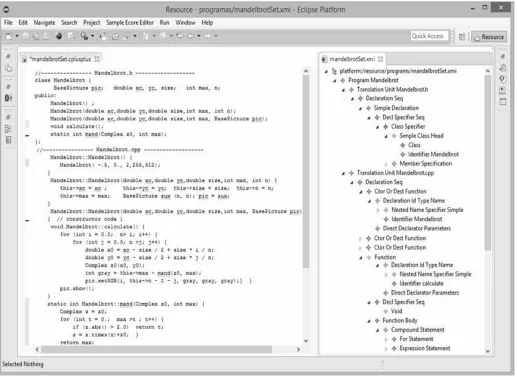Click the Quick Access search field
Image resolution: width=517 pixels, height=377 pixels.
pyautogui.click(x=428, y=36)
